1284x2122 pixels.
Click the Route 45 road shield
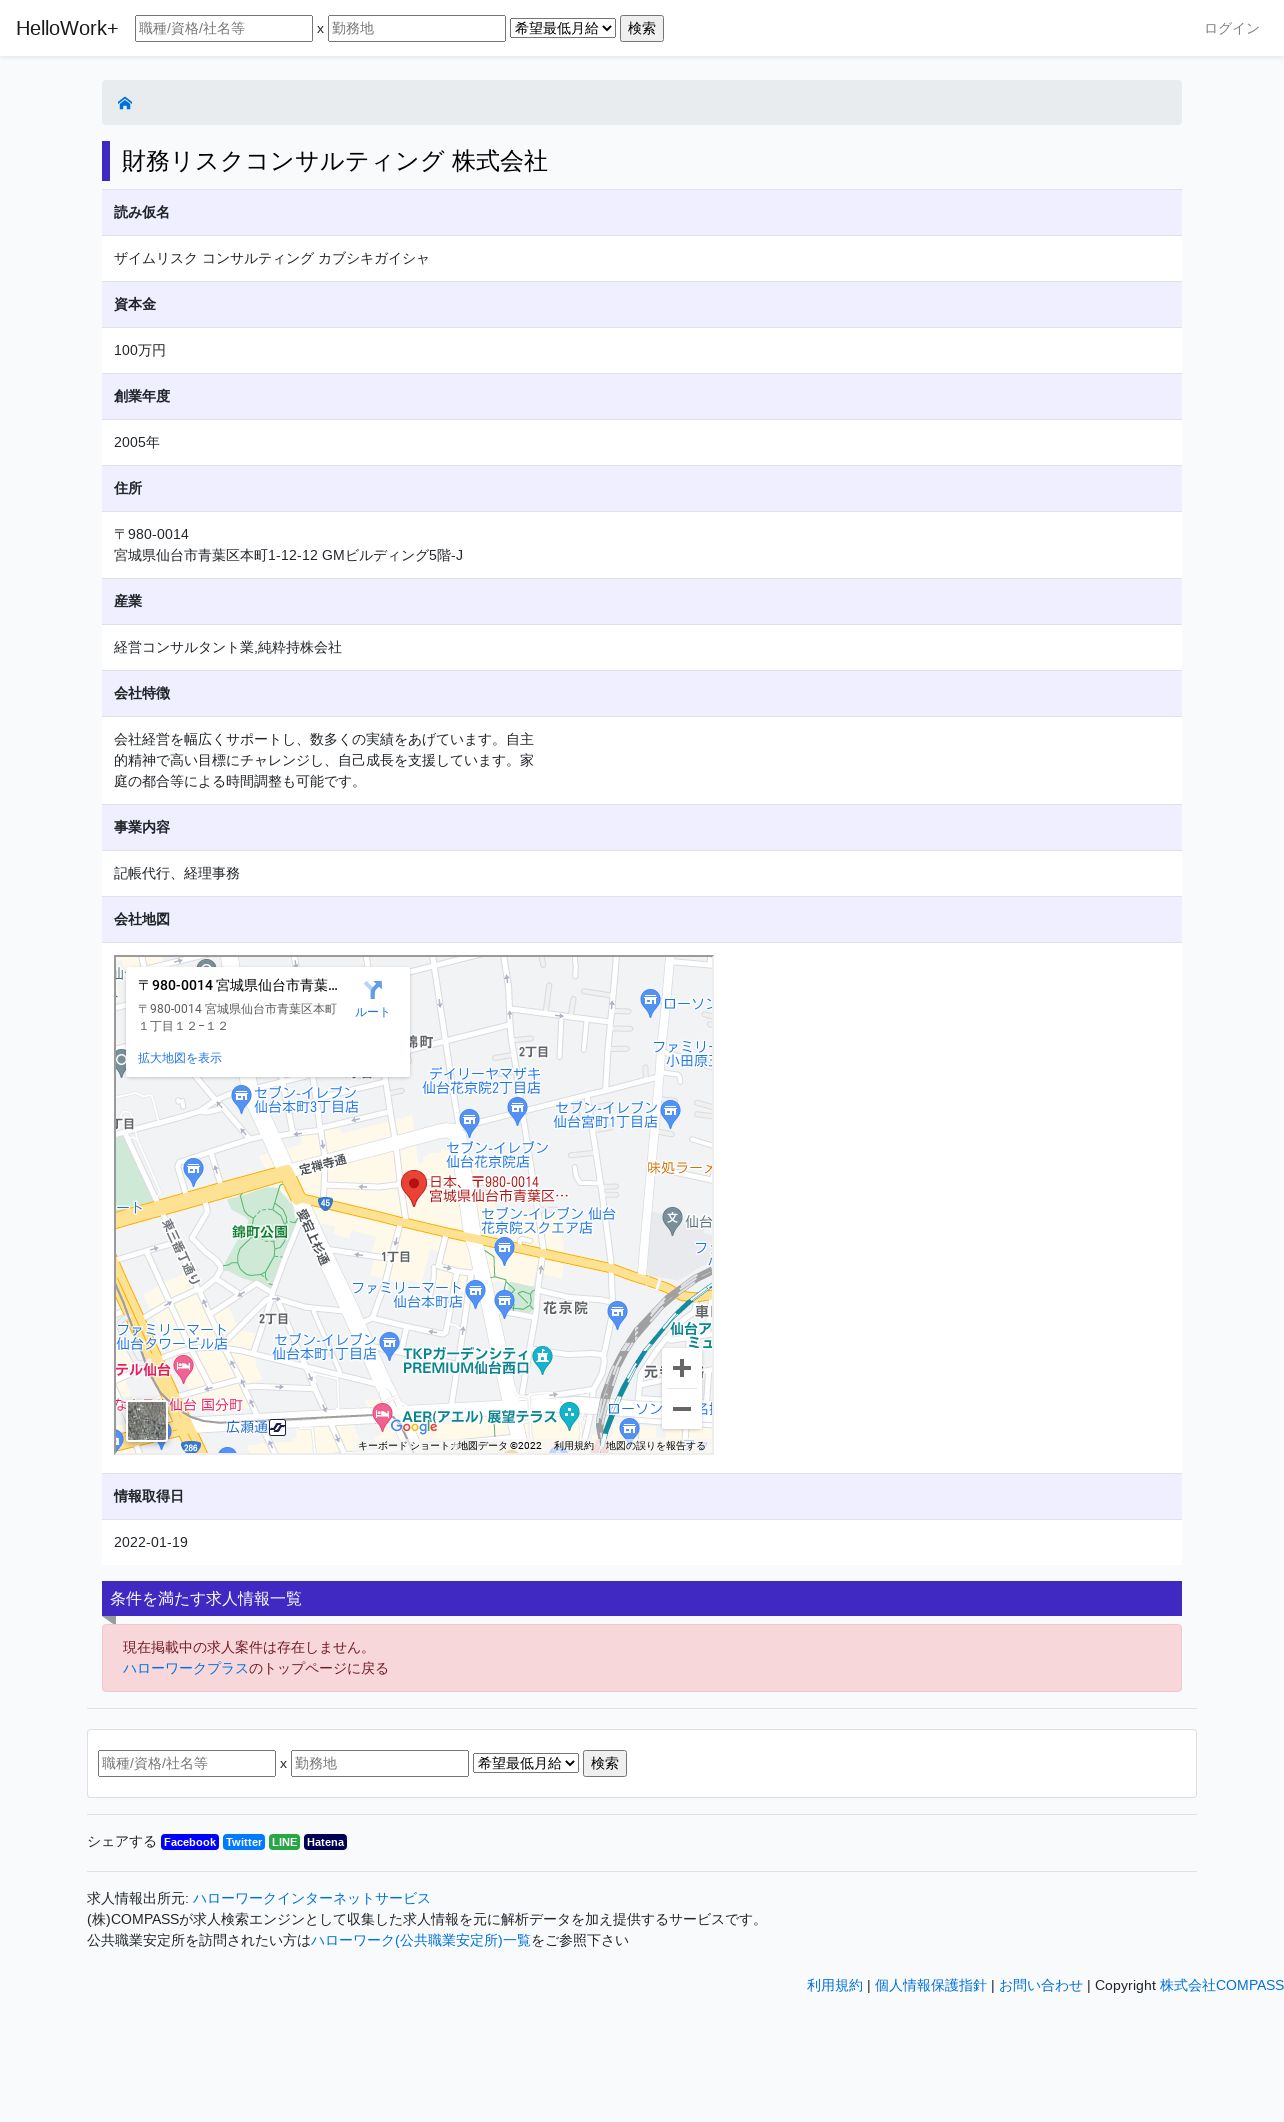tap(325, 1203)
